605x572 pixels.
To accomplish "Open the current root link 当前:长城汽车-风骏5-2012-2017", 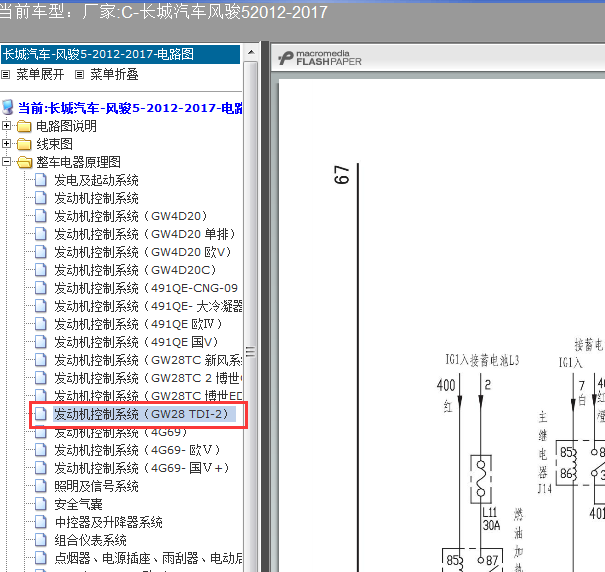I will (x=130, y=108).
